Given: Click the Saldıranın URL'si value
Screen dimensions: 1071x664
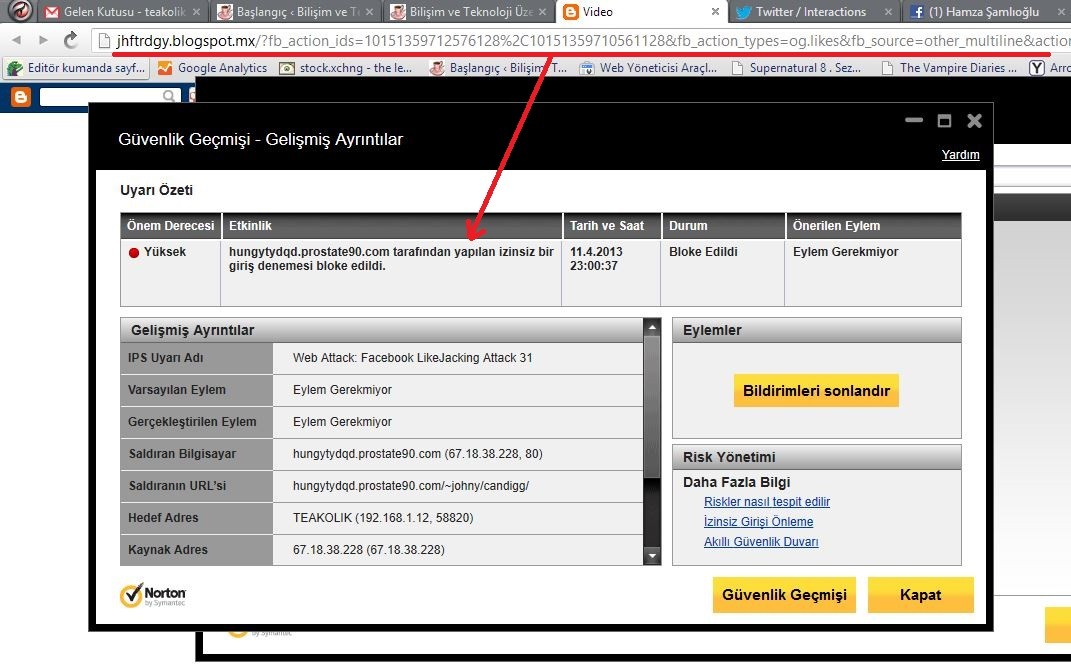Looking at the screenshot, I should tap(411, 486).
